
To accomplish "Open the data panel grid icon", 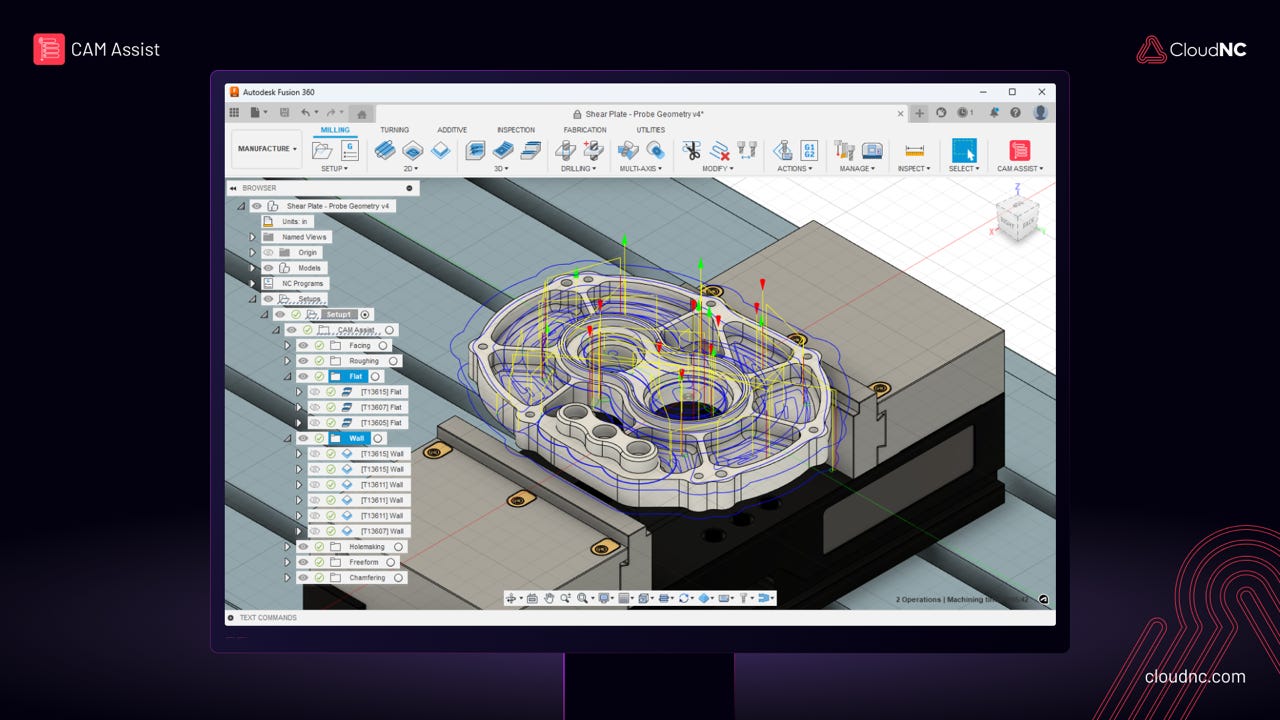I will (x=235, y=113).
